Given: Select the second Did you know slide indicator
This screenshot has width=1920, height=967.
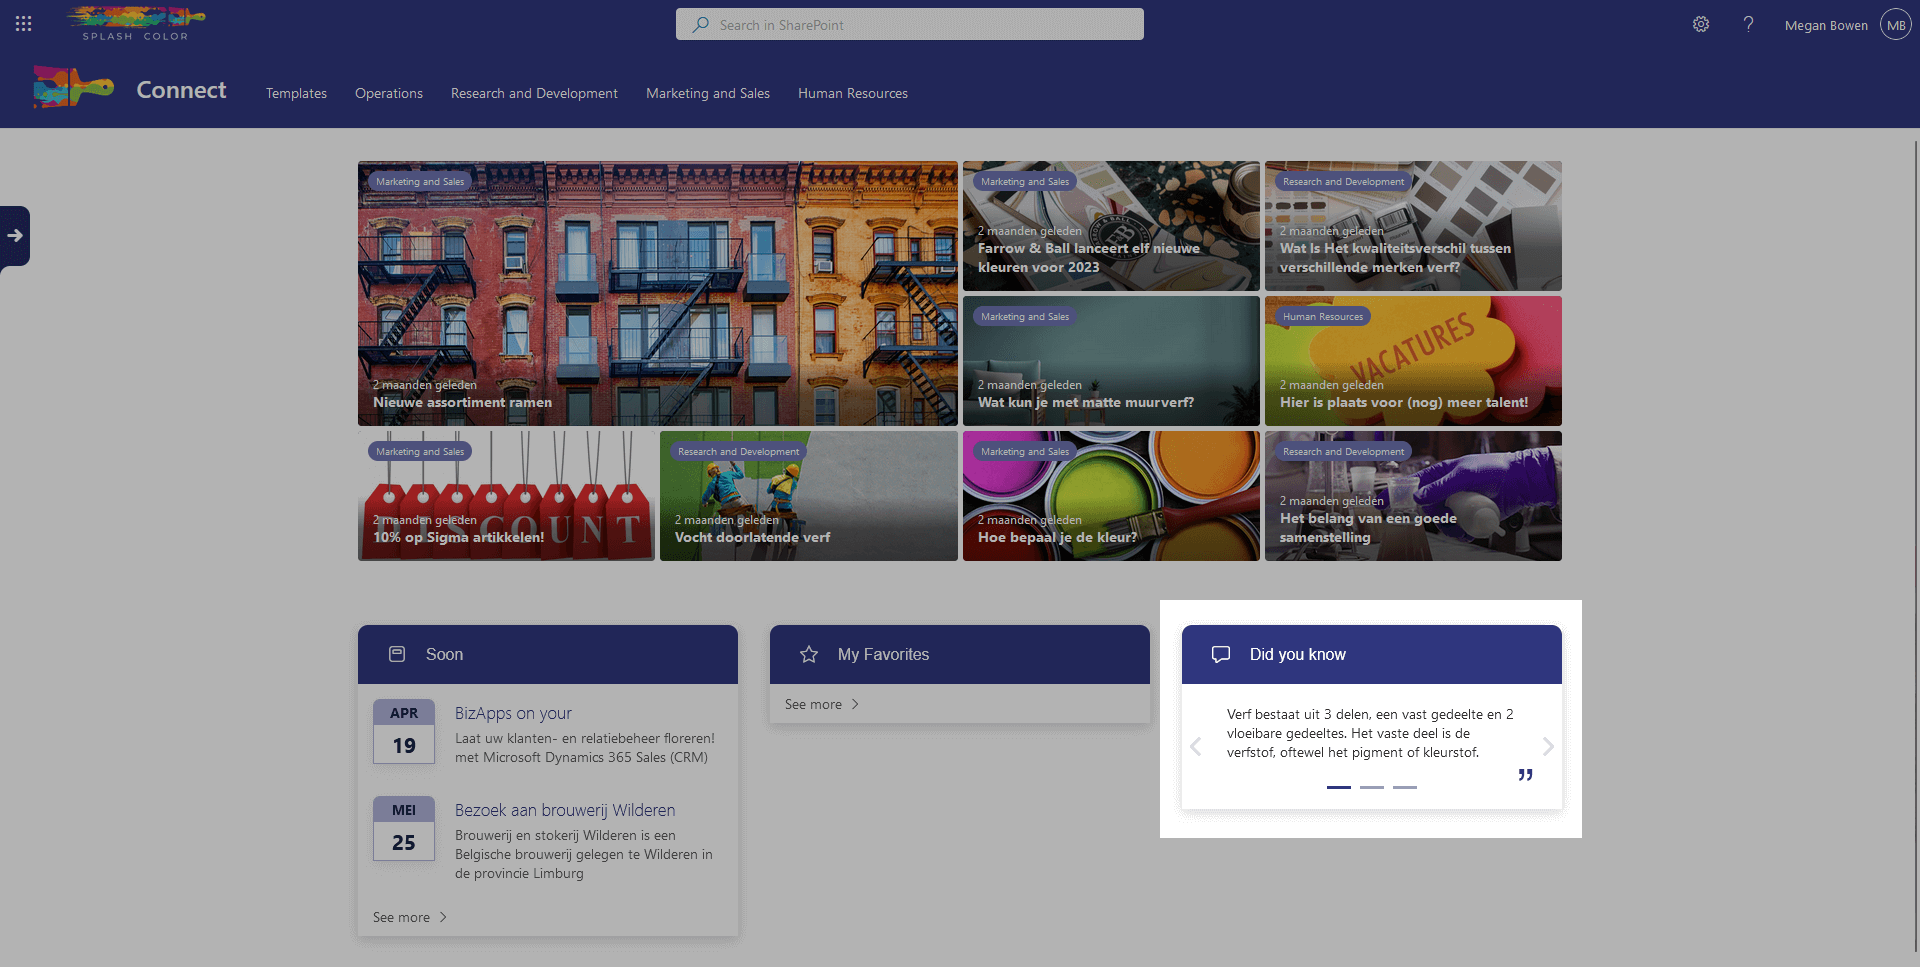Looking at the screenshot, I should click(1372, 787).
